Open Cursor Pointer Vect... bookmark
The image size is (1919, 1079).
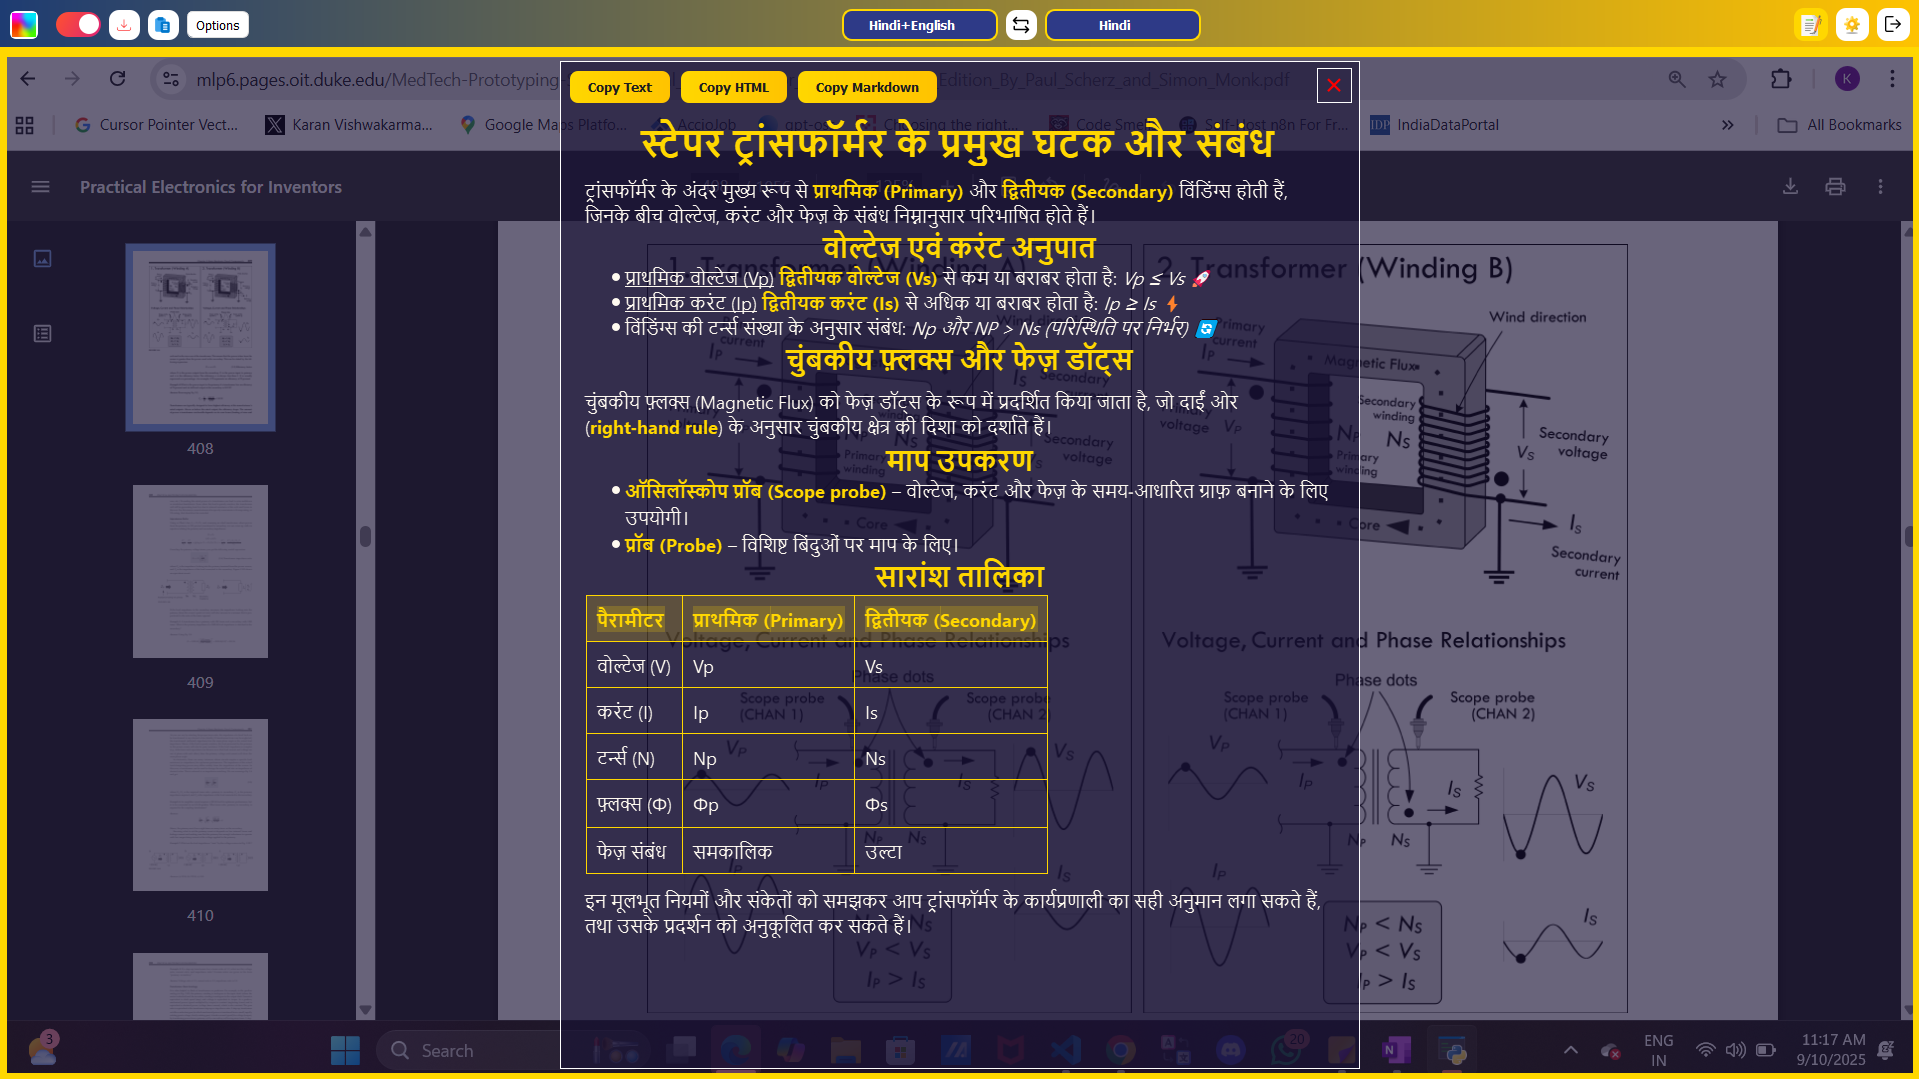[x=157, y=125]
